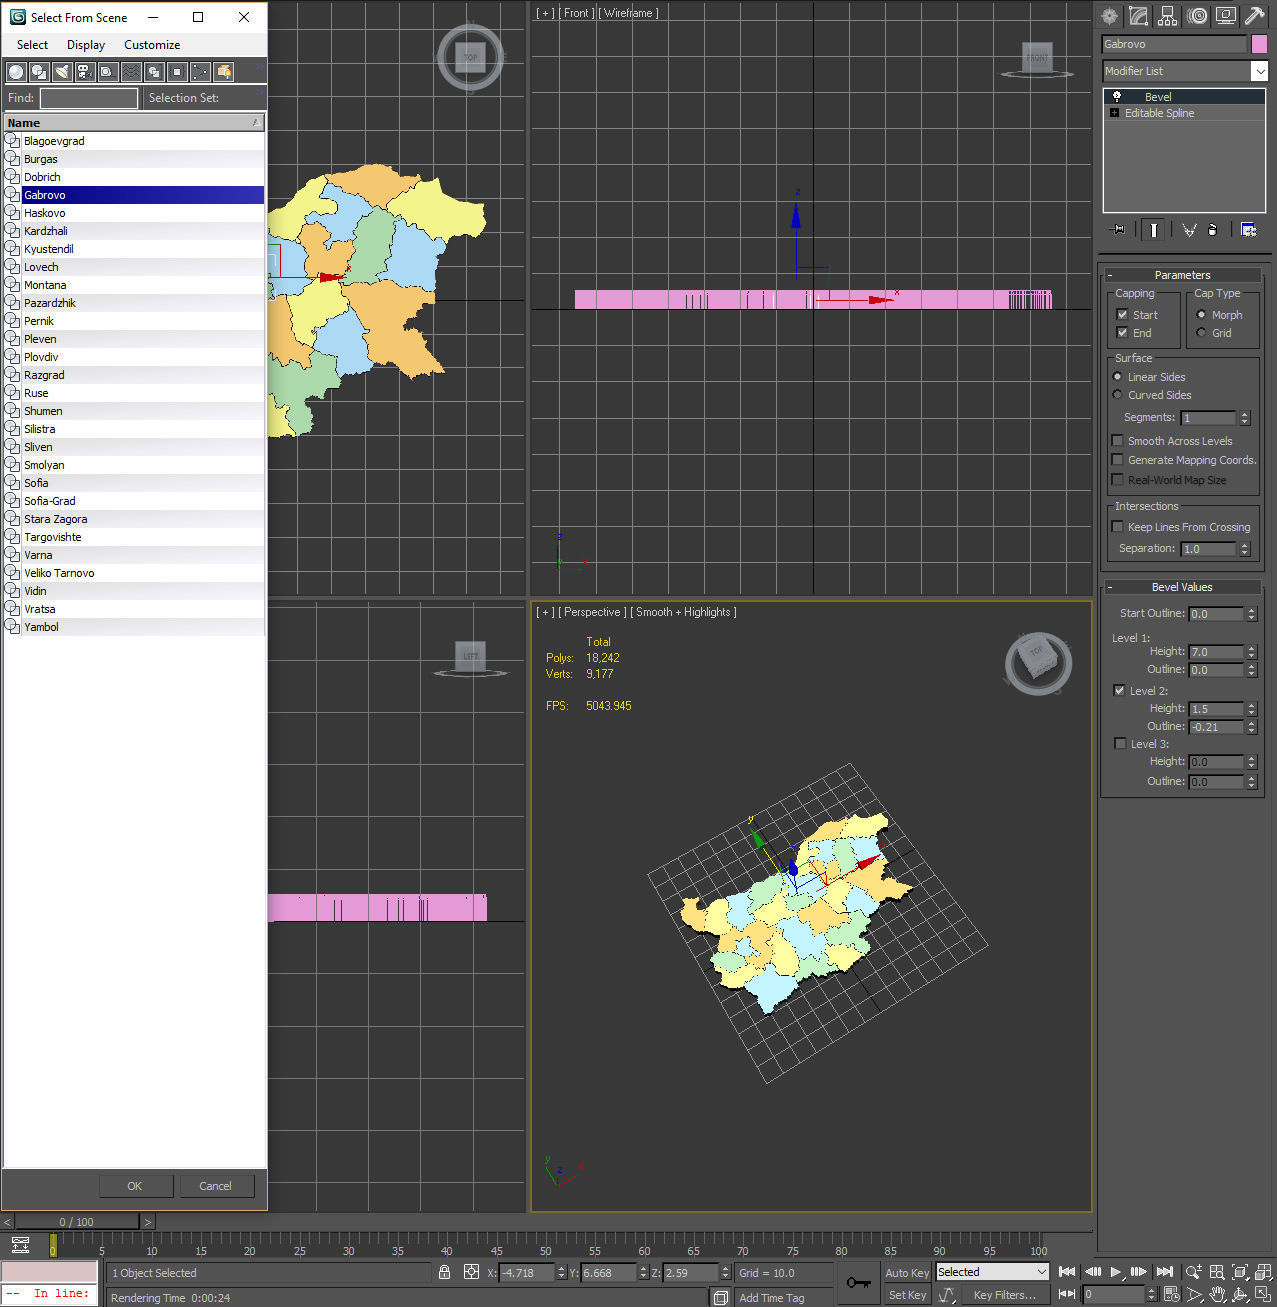Collapse the Bevel Values rollout
The height and width of the screenshot is (1307, 1277).
click(x=1181, y=587)
